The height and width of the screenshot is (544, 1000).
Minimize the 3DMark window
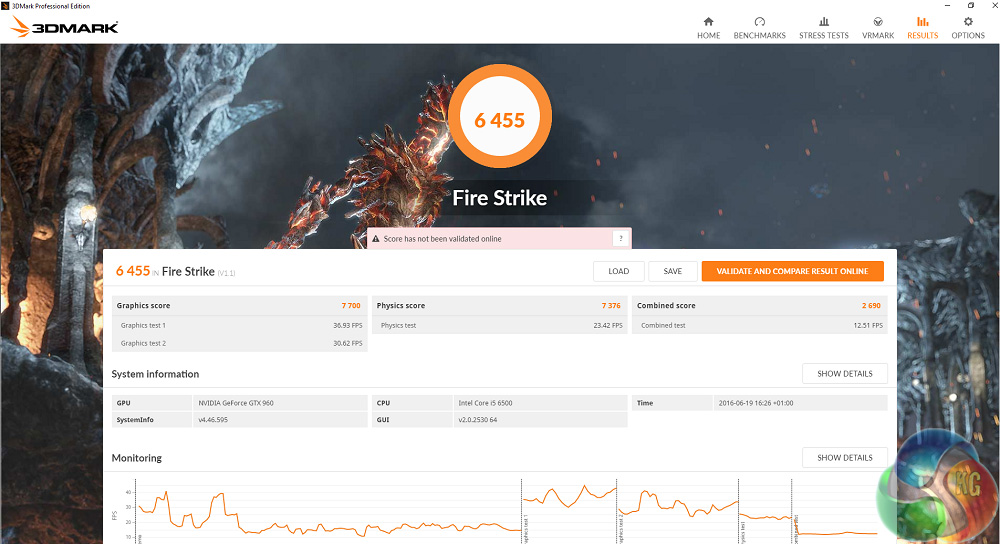click(x=948, y=6)
